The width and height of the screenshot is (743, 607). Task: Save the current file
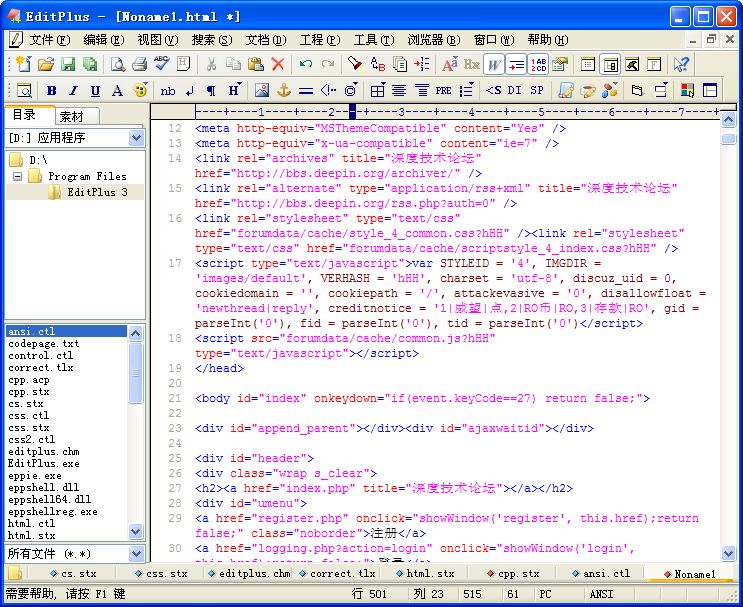tap(68, 64)
